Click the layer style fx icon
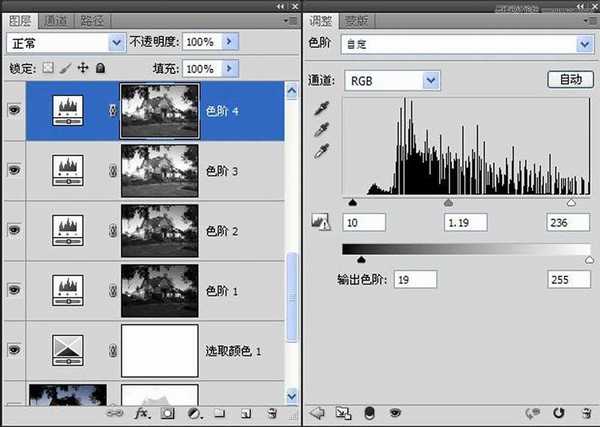600x427 pixels. click(x=142, y=412)
